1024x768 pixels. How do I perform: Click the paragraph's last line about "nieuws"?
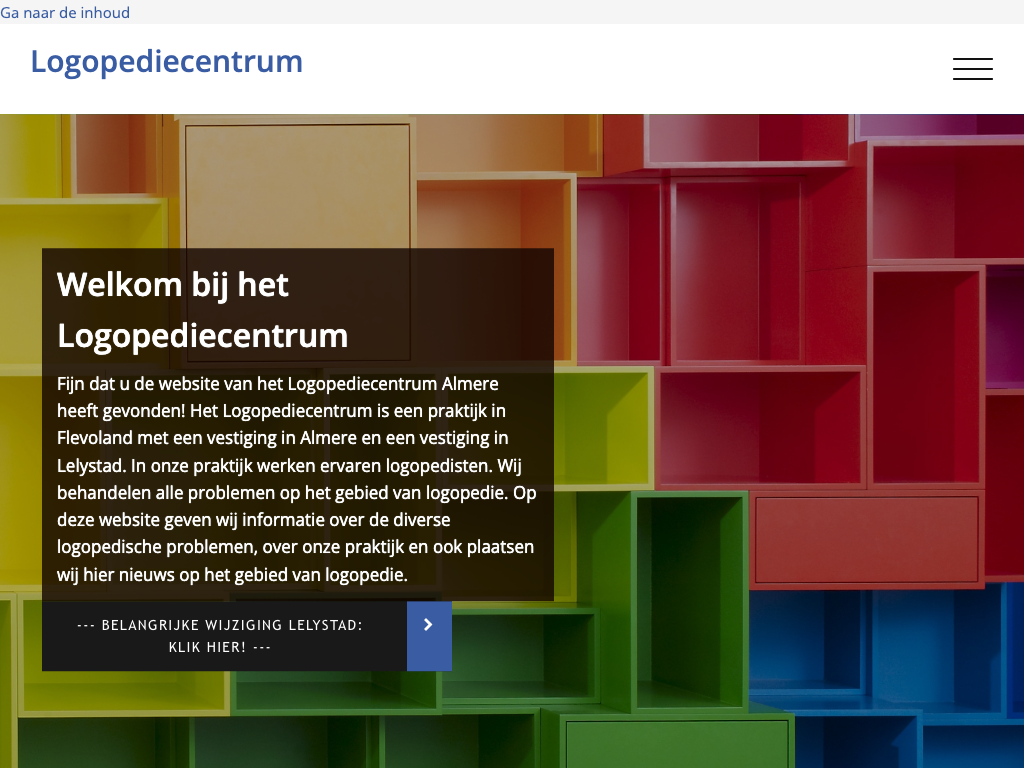232,574
